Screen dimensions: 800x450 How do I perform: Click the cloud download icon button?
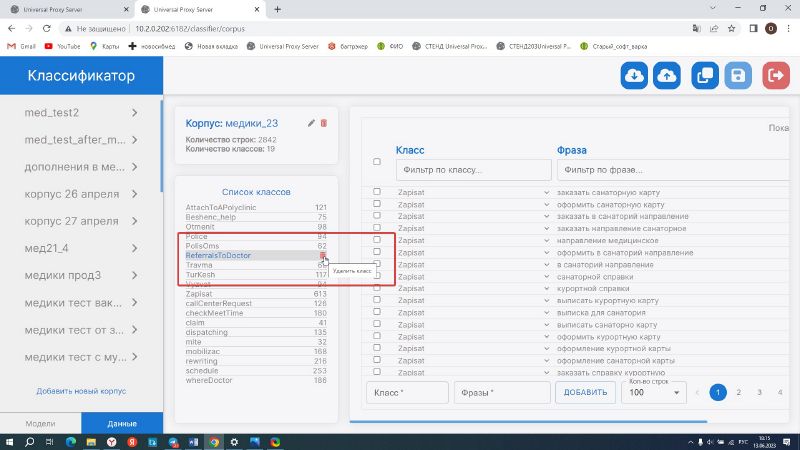[634, 75]
